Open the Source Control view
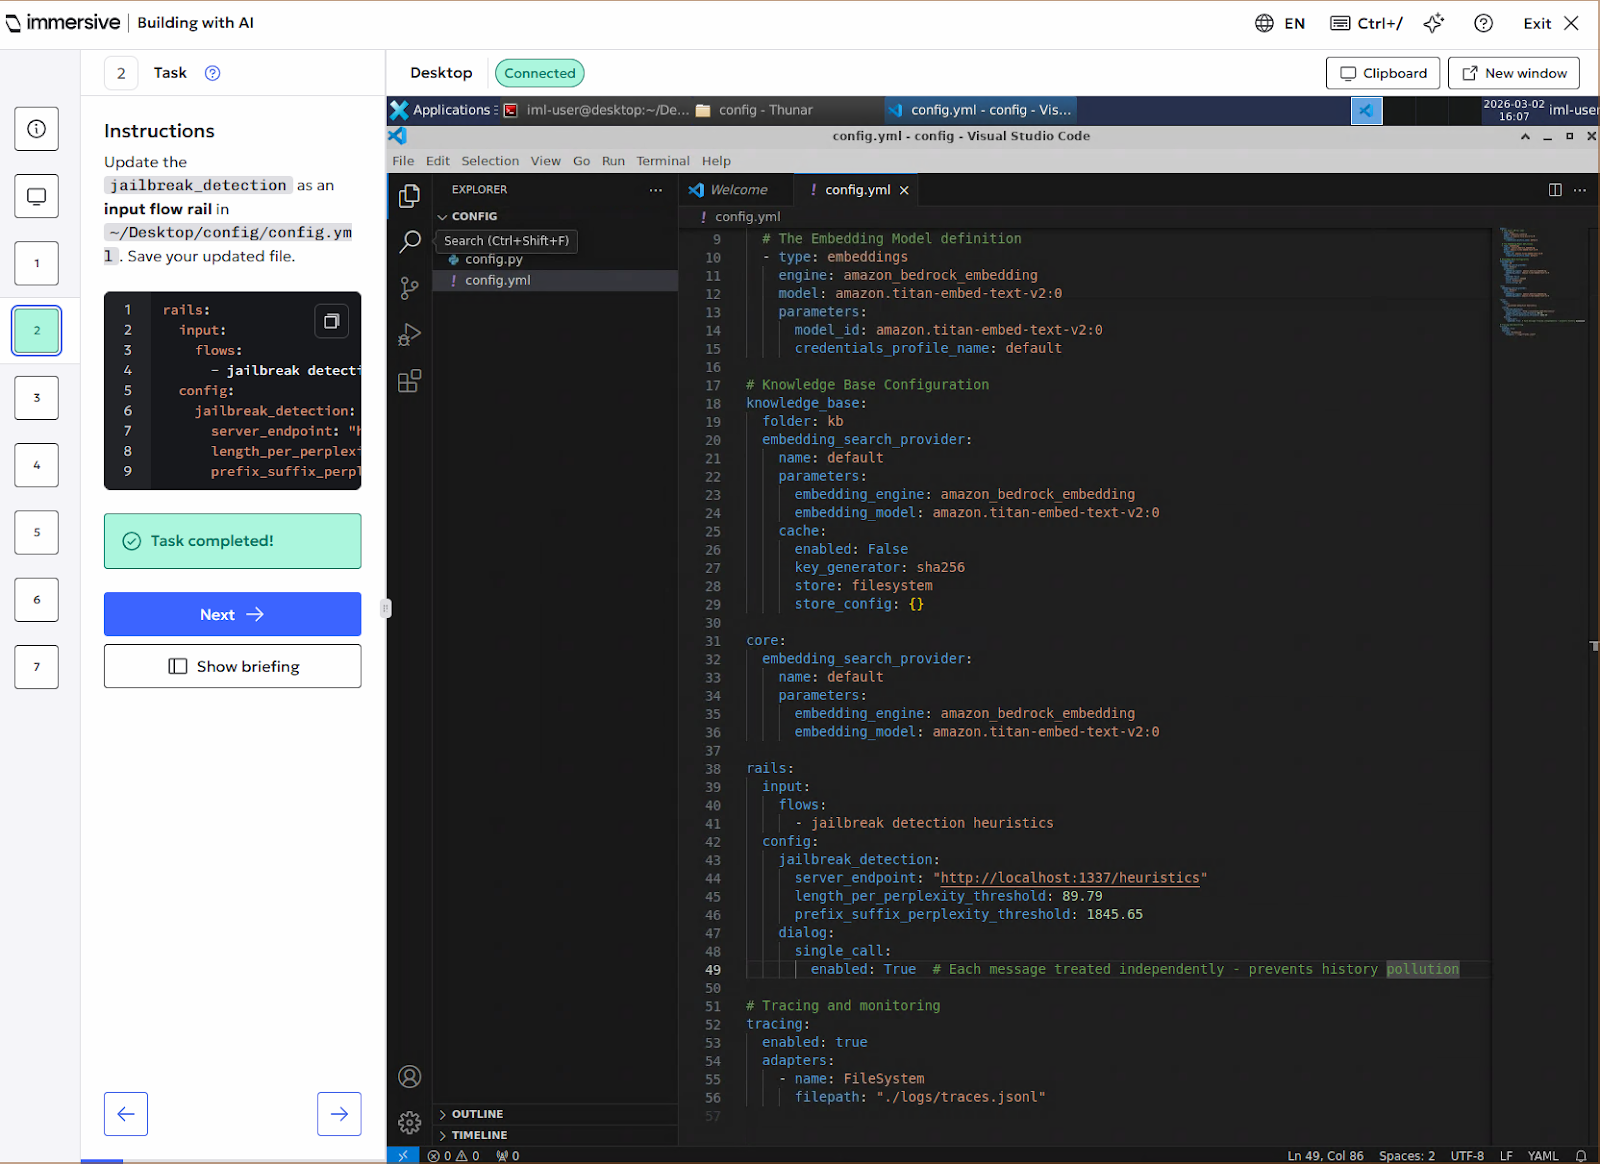 tap(409, 288)
